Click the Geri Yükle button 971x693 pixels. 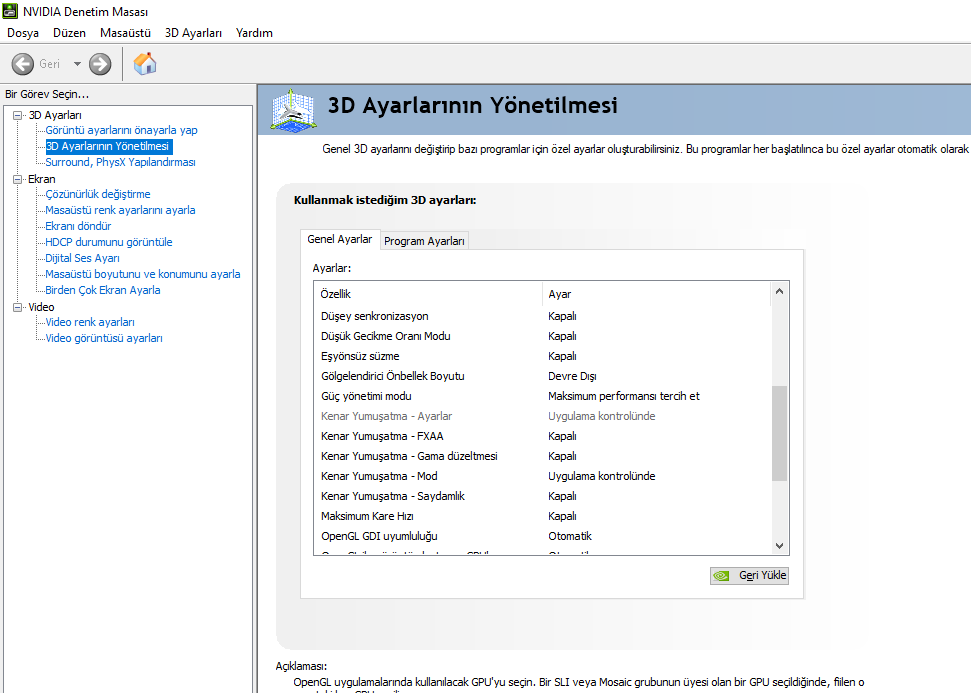pos(749,575)
